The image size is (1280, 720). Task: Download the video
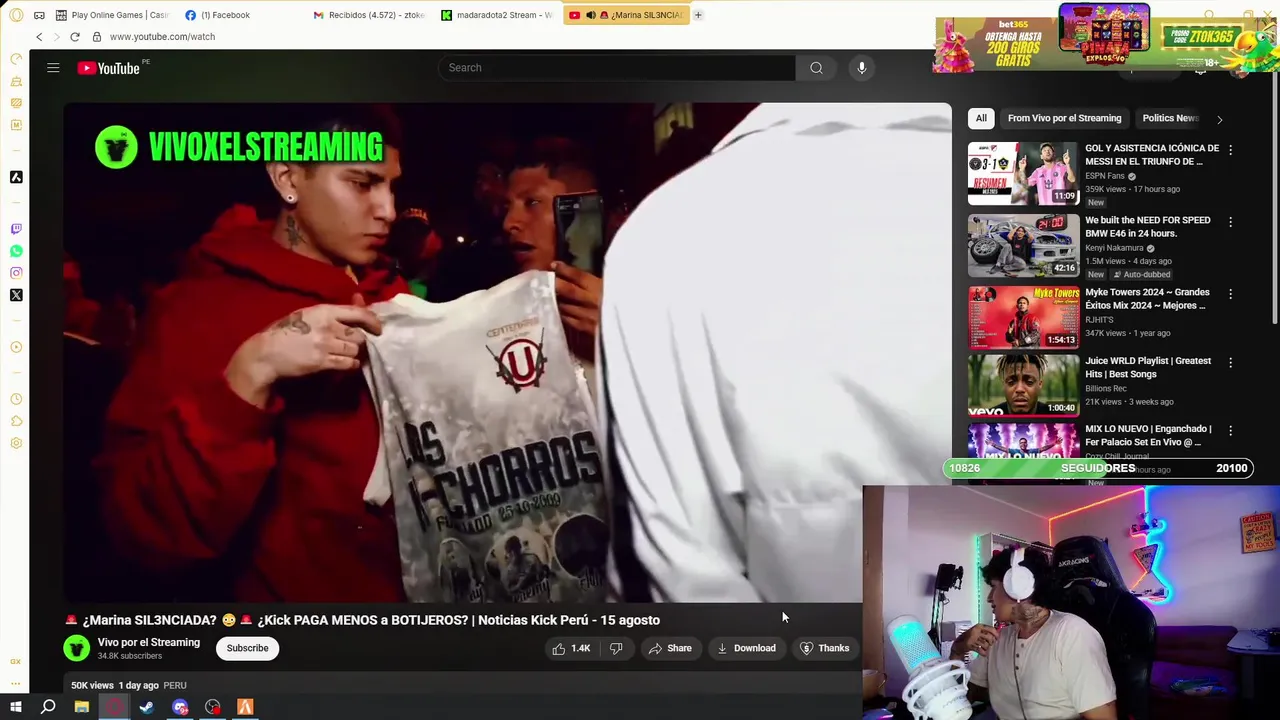point(746,648)
